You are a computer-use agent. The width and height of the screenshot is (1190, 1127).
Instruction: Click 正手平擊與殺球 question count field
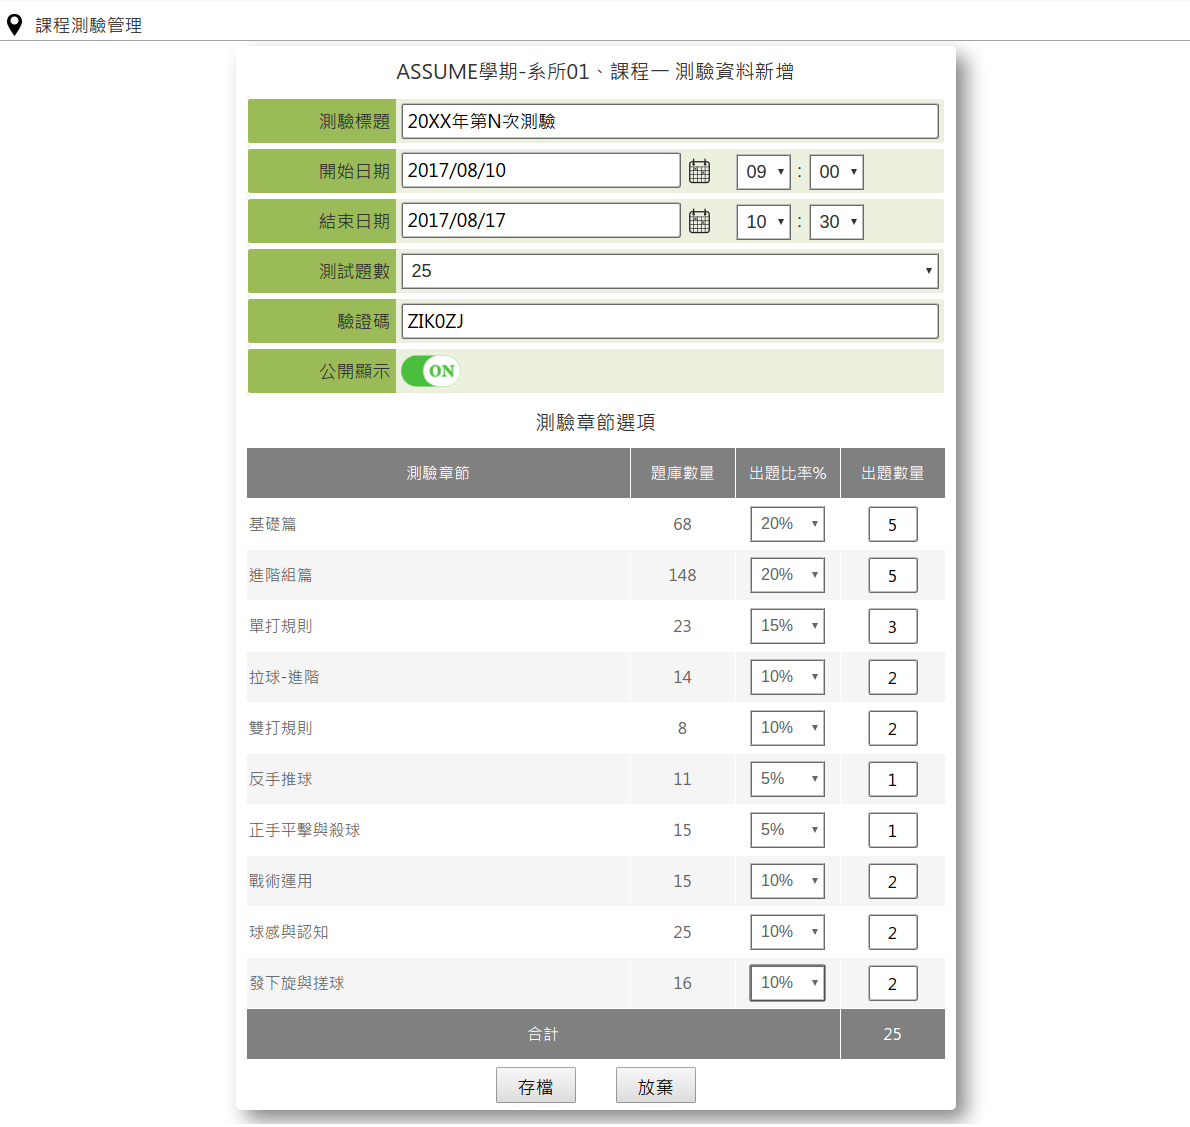pos(892,830)
